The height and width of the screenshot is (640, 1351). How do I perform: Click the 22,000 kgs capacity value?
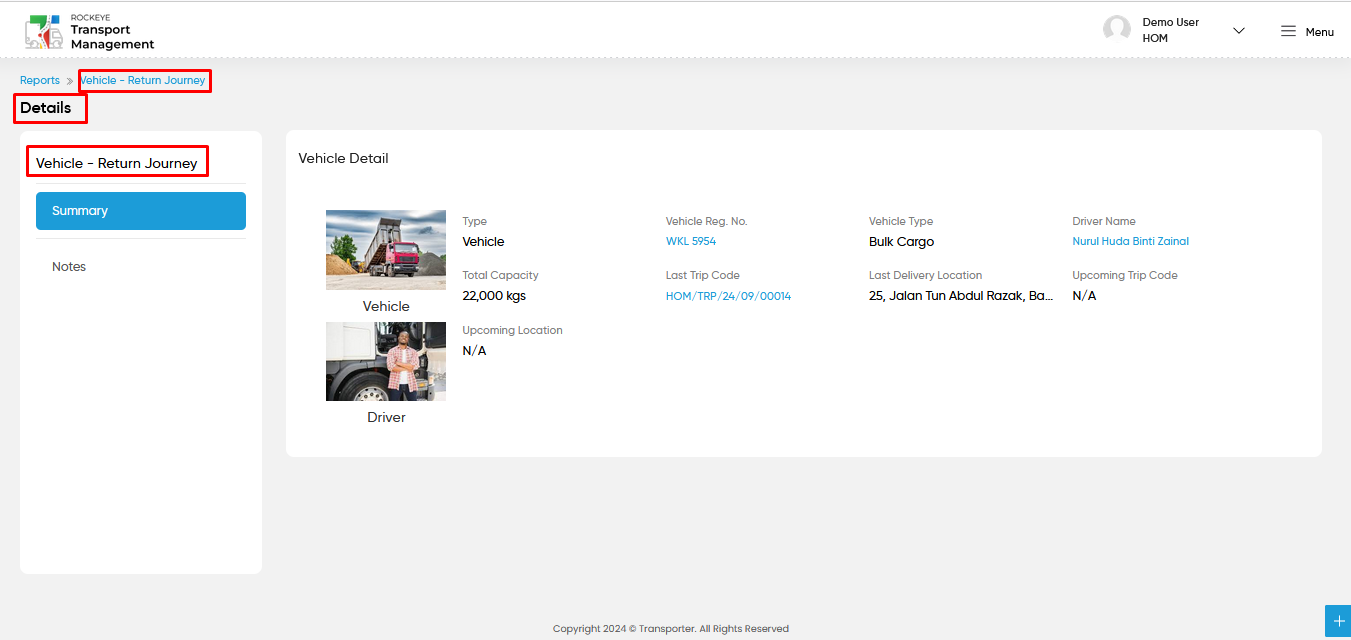click(494, 296)
